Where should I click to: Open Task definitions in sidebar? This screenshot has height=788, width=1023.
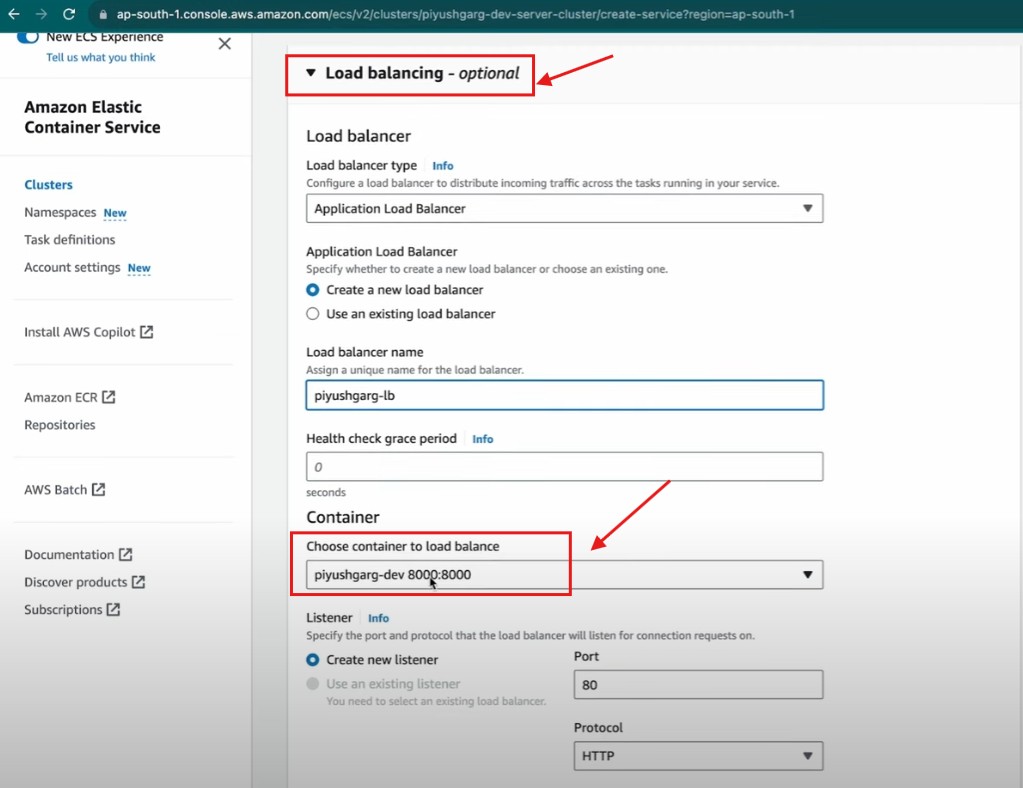point(69,240)
